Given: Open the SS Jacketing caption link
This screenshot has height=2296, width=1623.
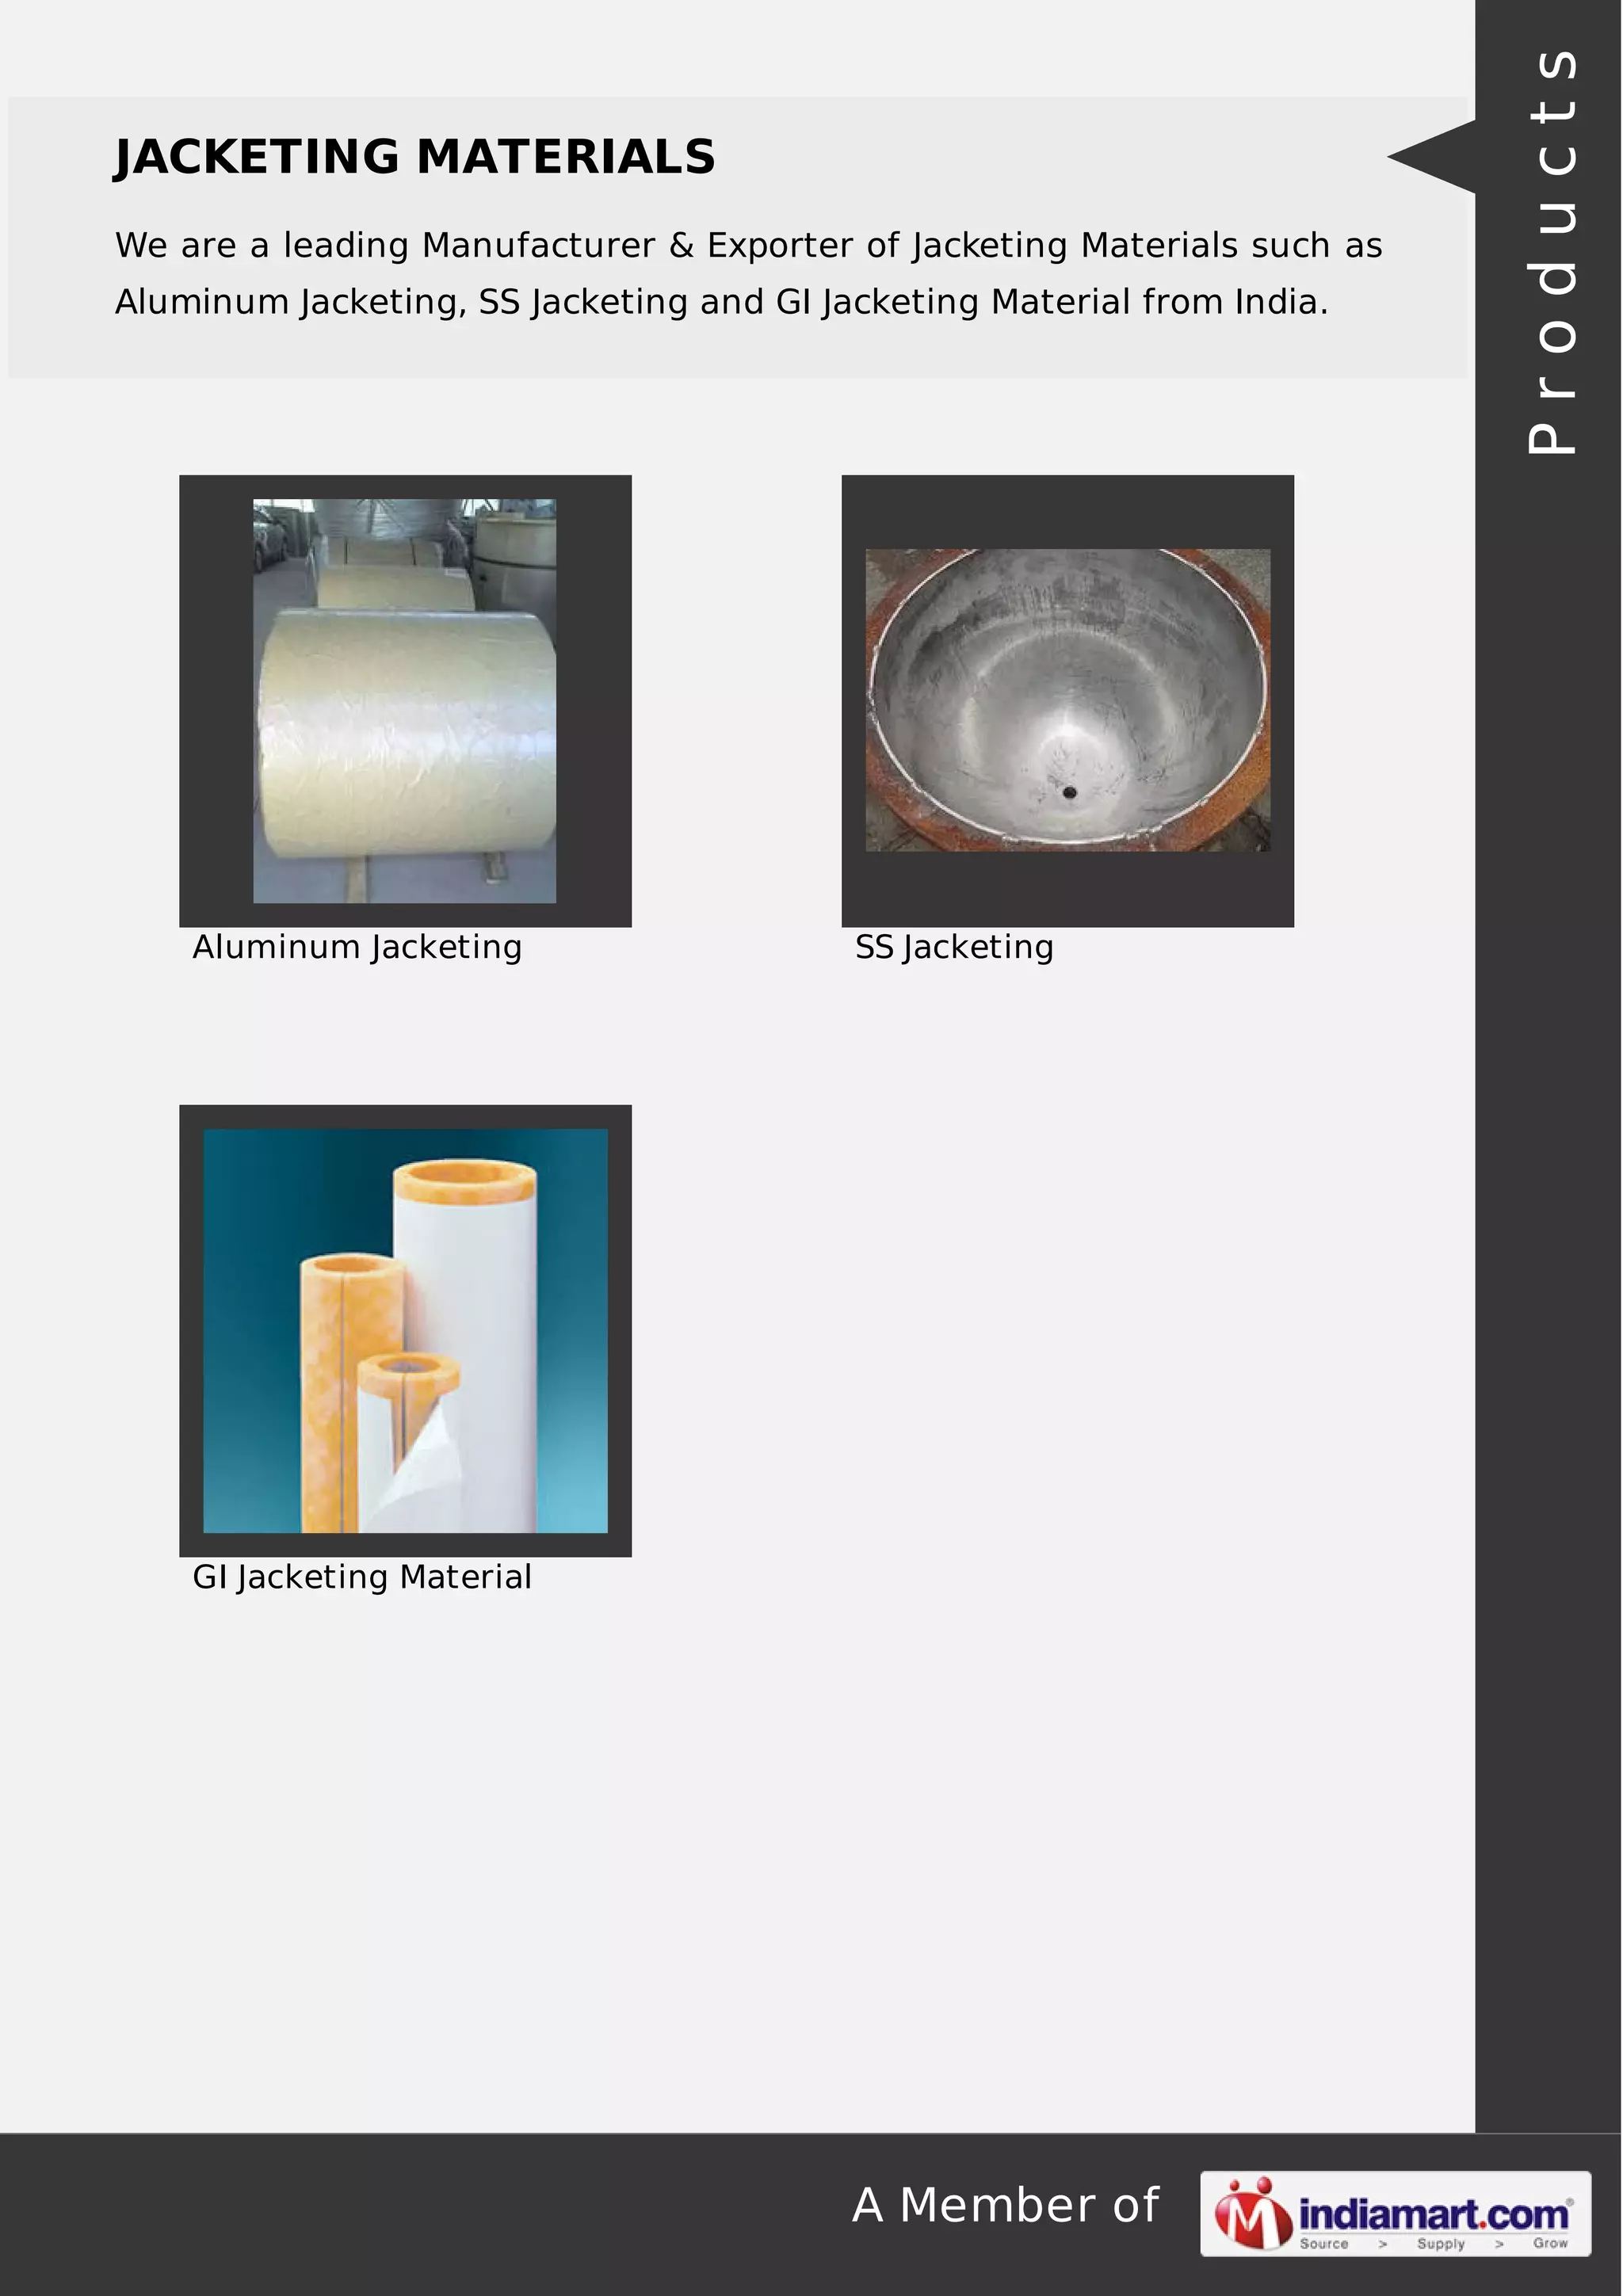Looking at the screenshot, I should click(954, 947).
